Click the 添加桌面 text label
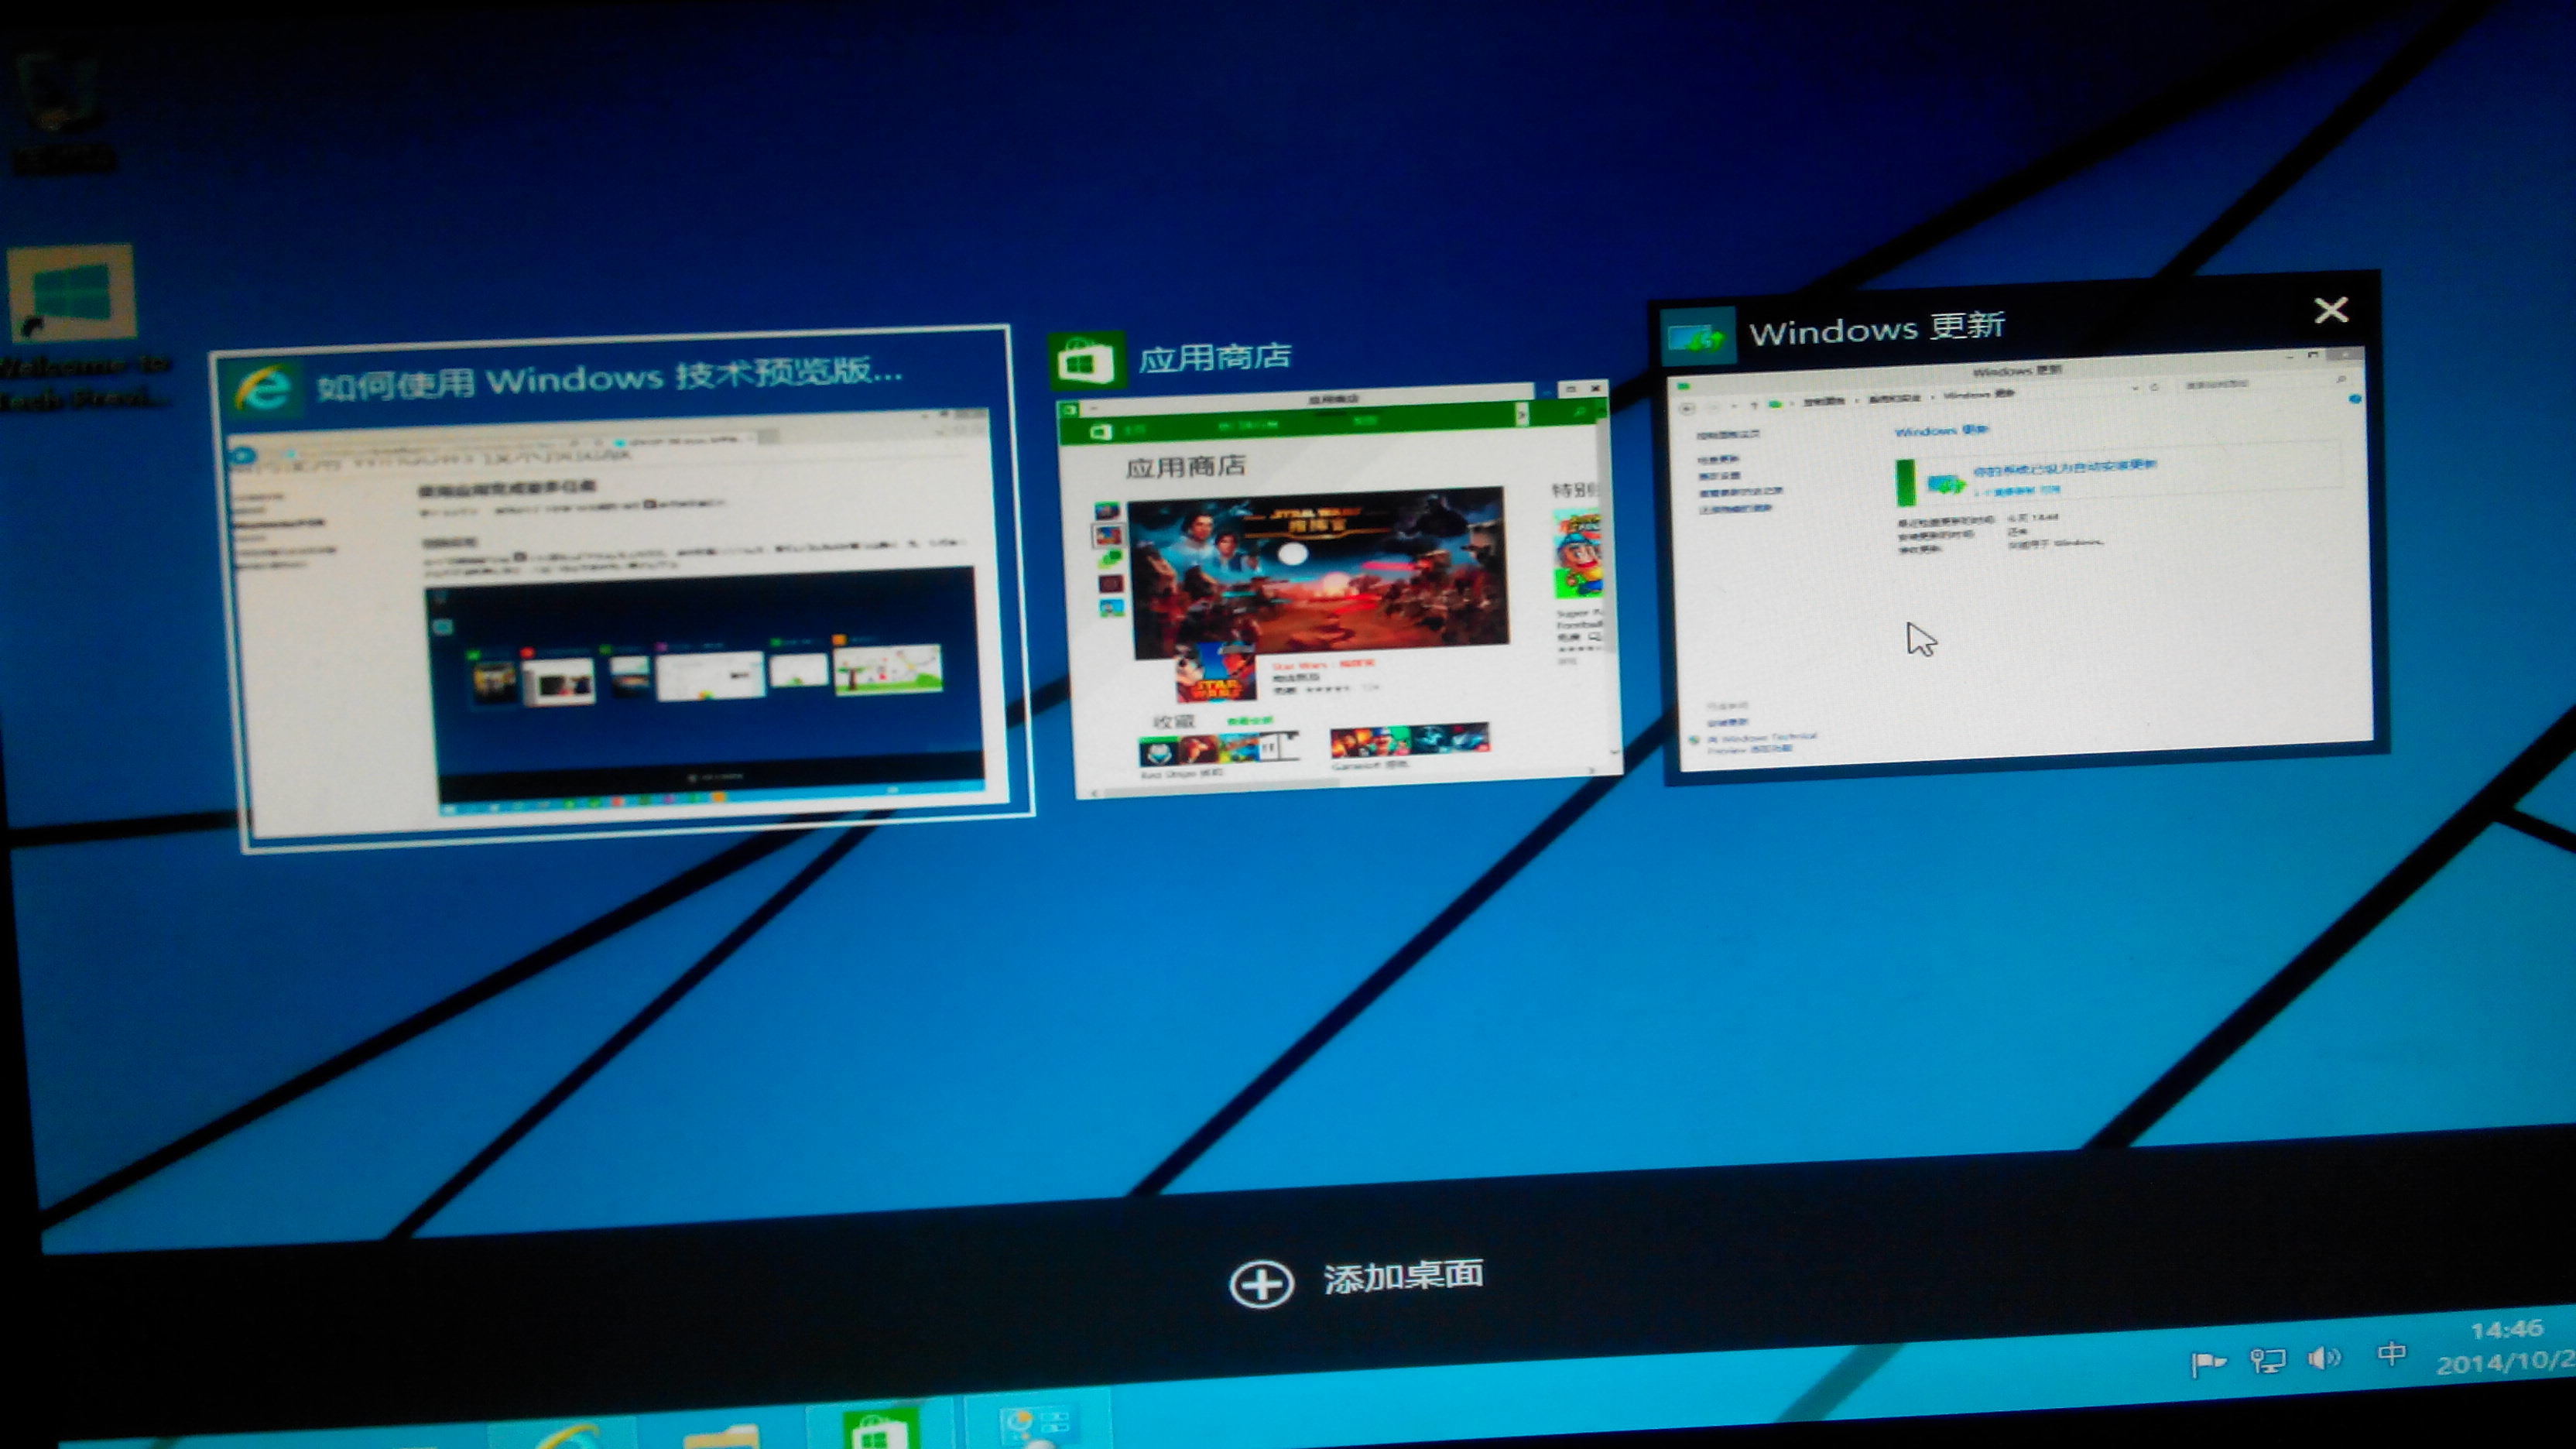The height and width of the screenshot is (1449, 2576). coord(1403,1277)
